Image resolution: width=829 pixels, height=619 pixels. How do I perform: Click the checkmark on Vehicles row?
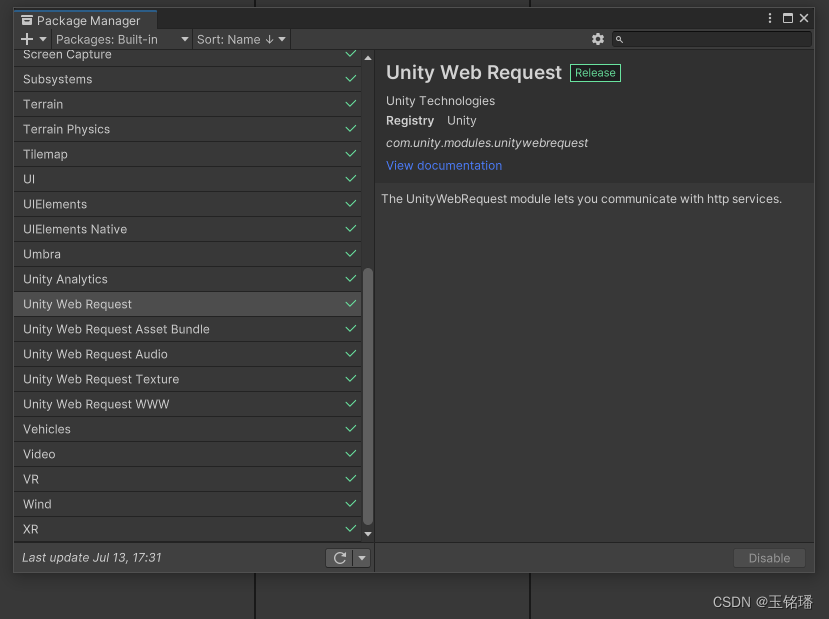350,429
